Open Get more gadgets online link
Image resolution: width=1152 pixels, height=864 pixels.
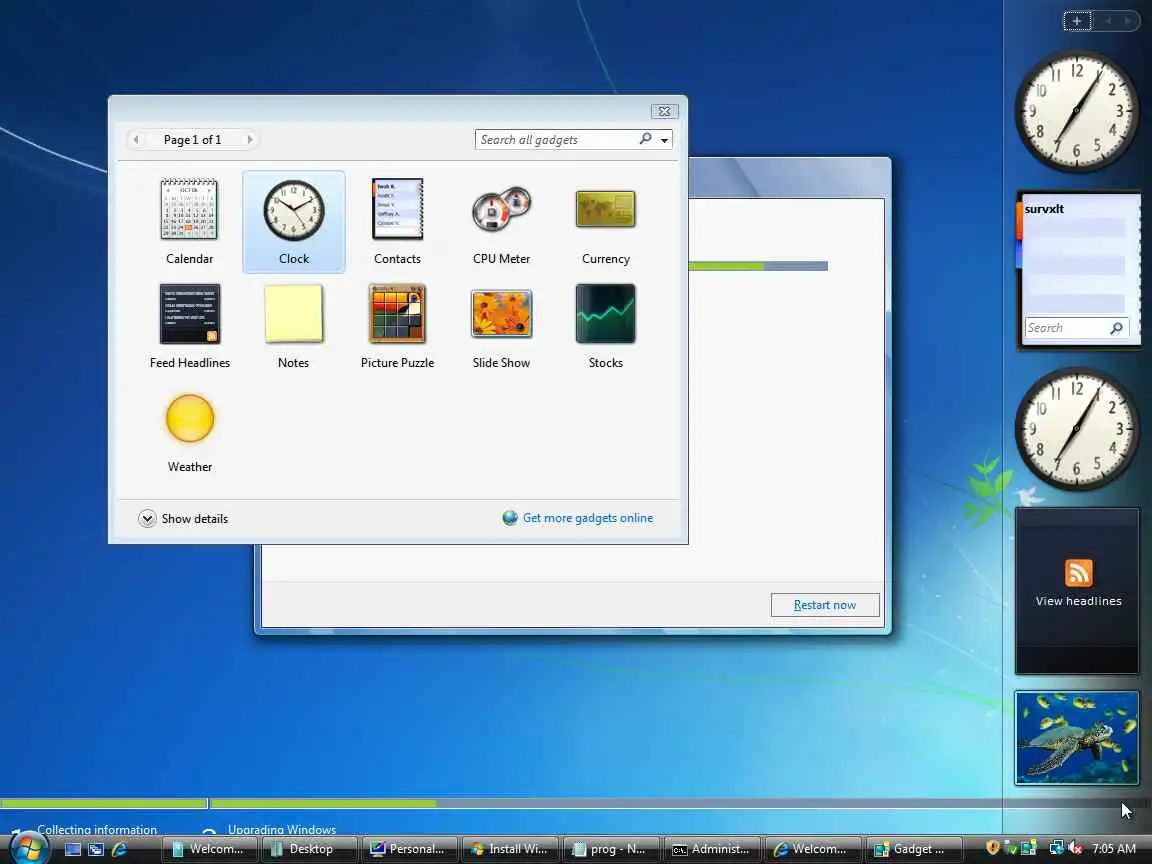pos(578,518)
